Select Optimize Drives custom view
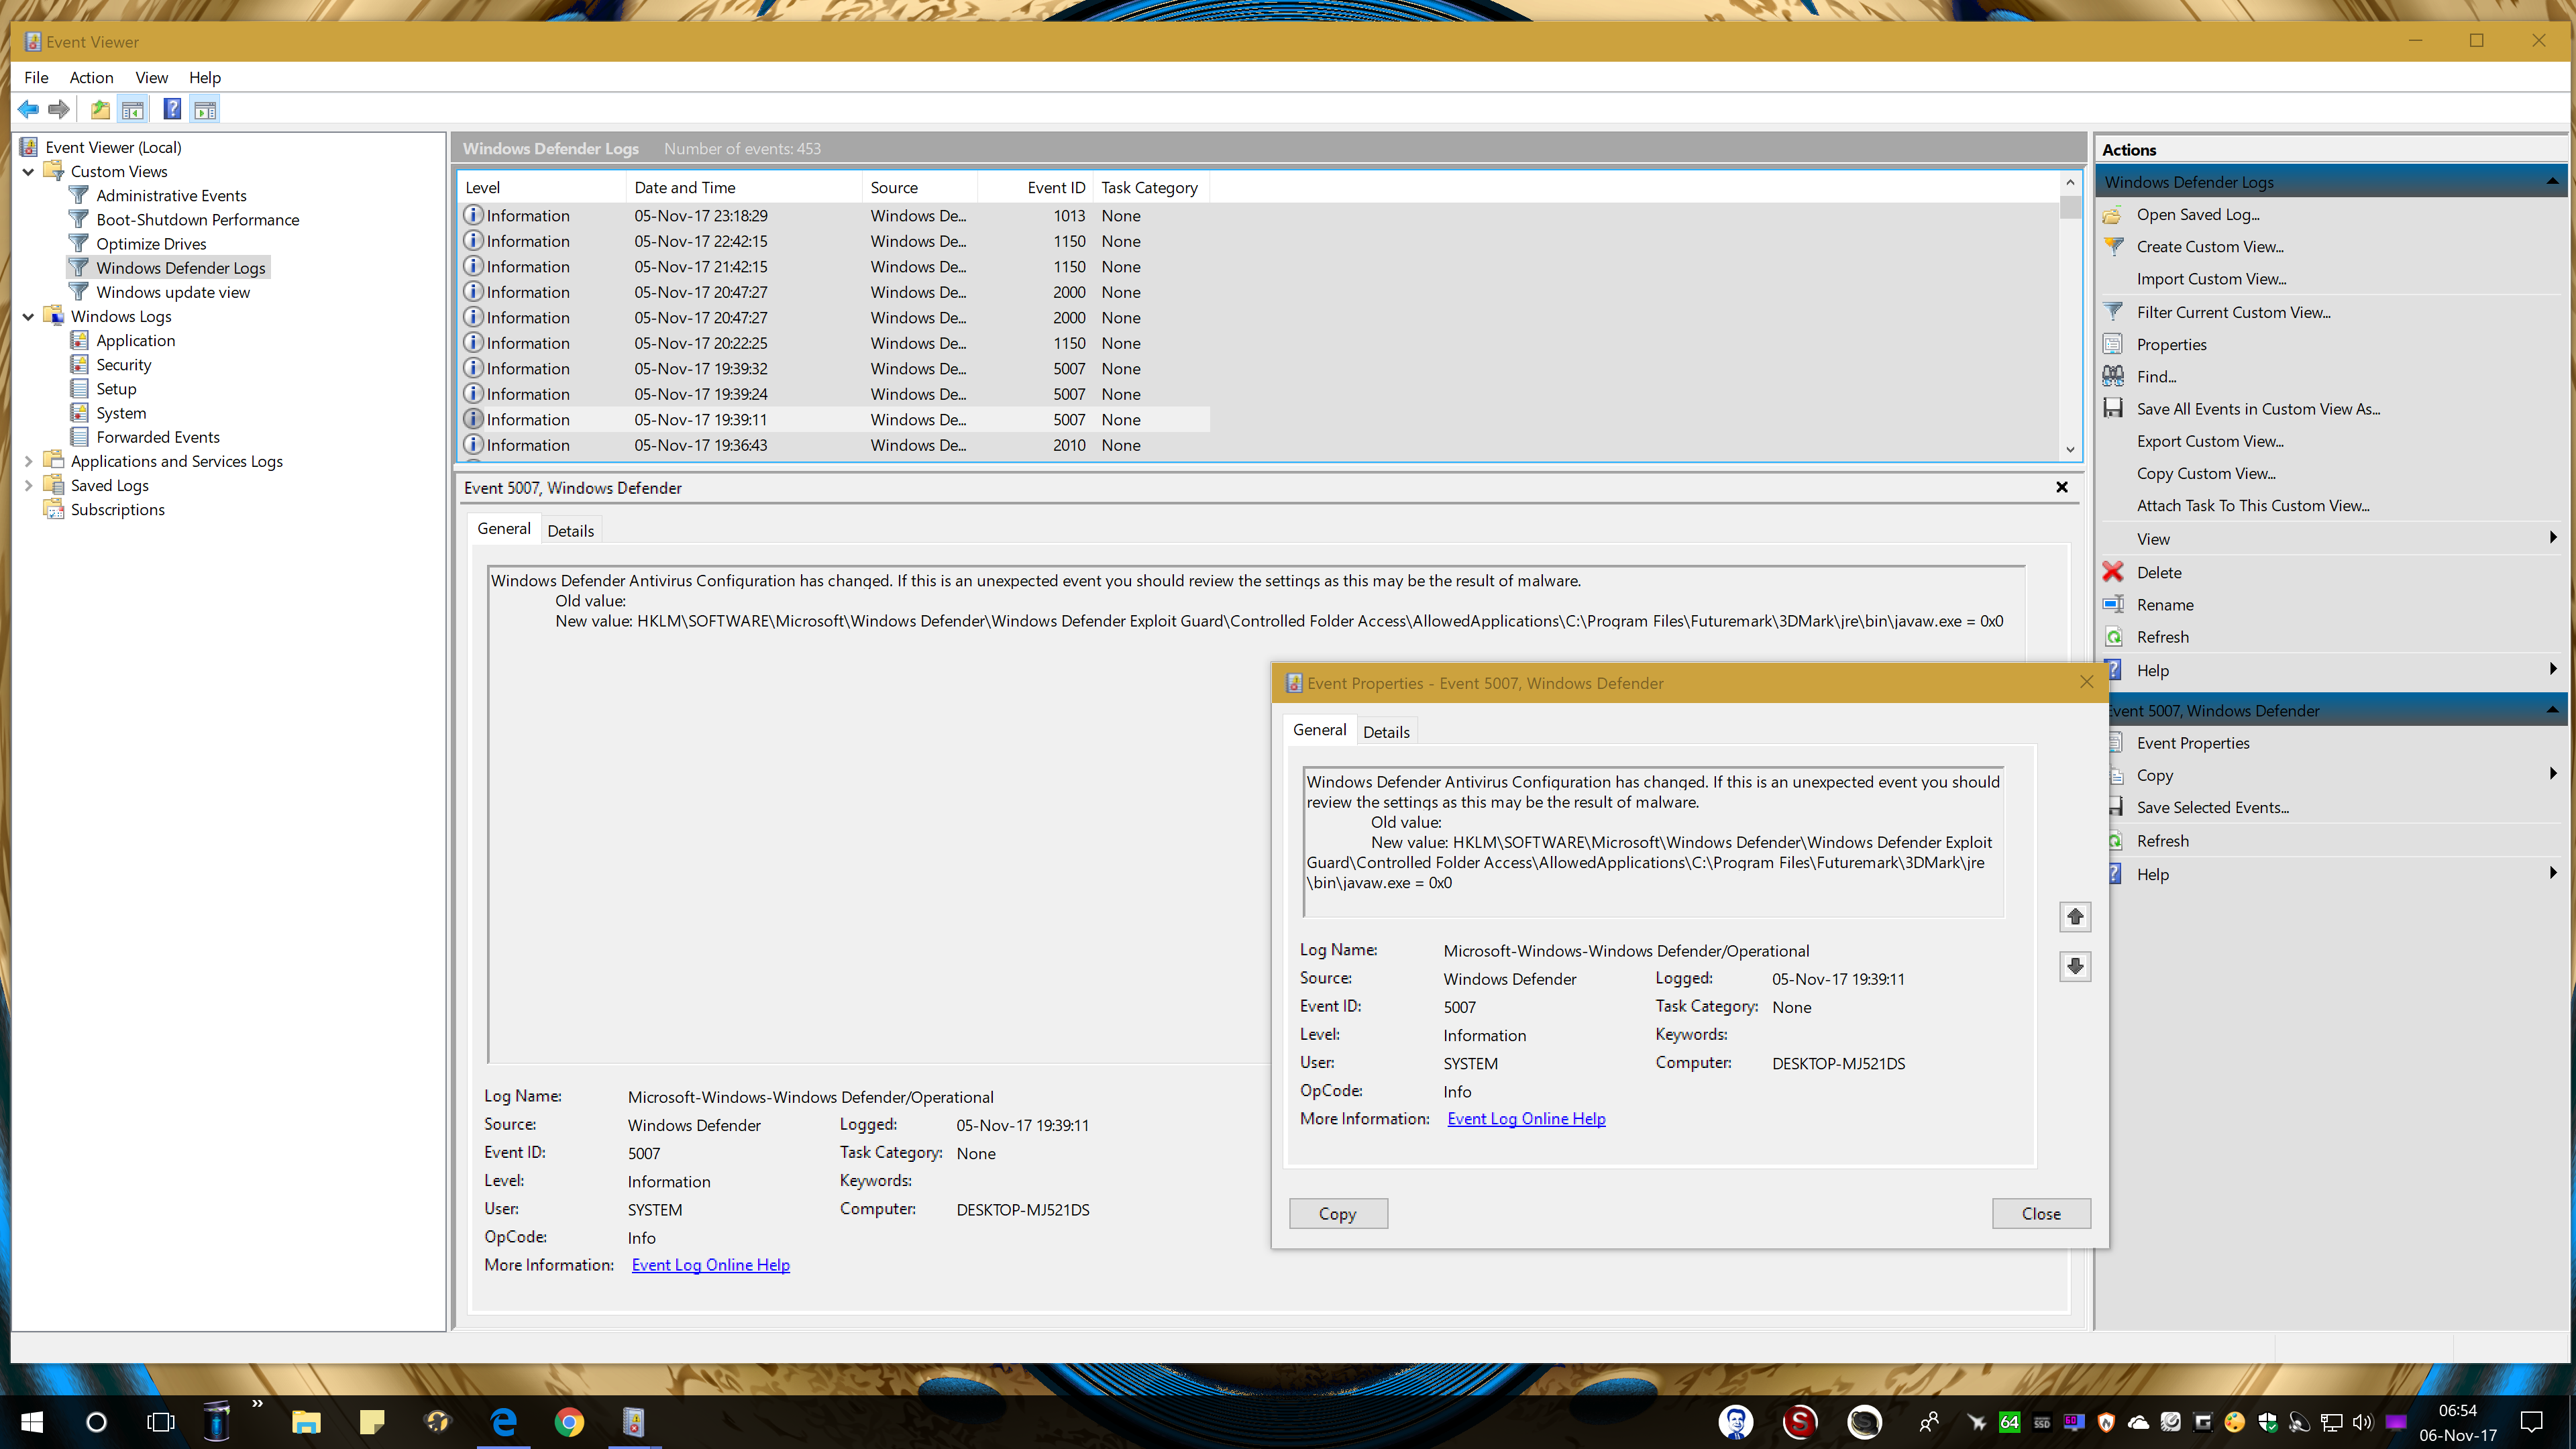The width and height of the screenshot is (2576, 1449). tap(151, 243)
